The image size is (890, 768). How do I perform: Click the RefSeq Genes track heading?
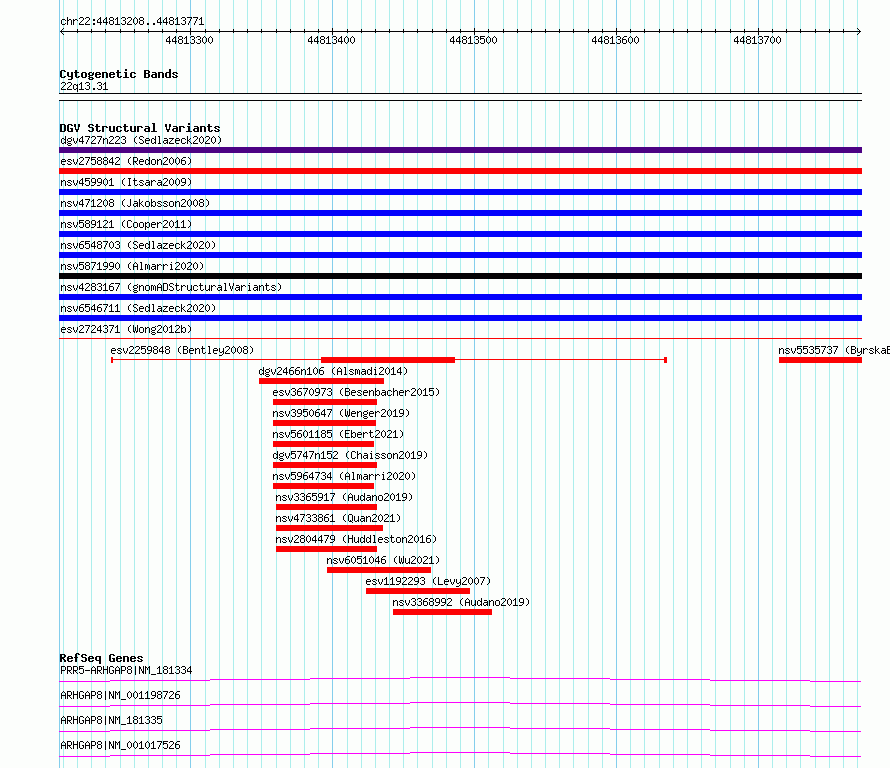[102, 658]
